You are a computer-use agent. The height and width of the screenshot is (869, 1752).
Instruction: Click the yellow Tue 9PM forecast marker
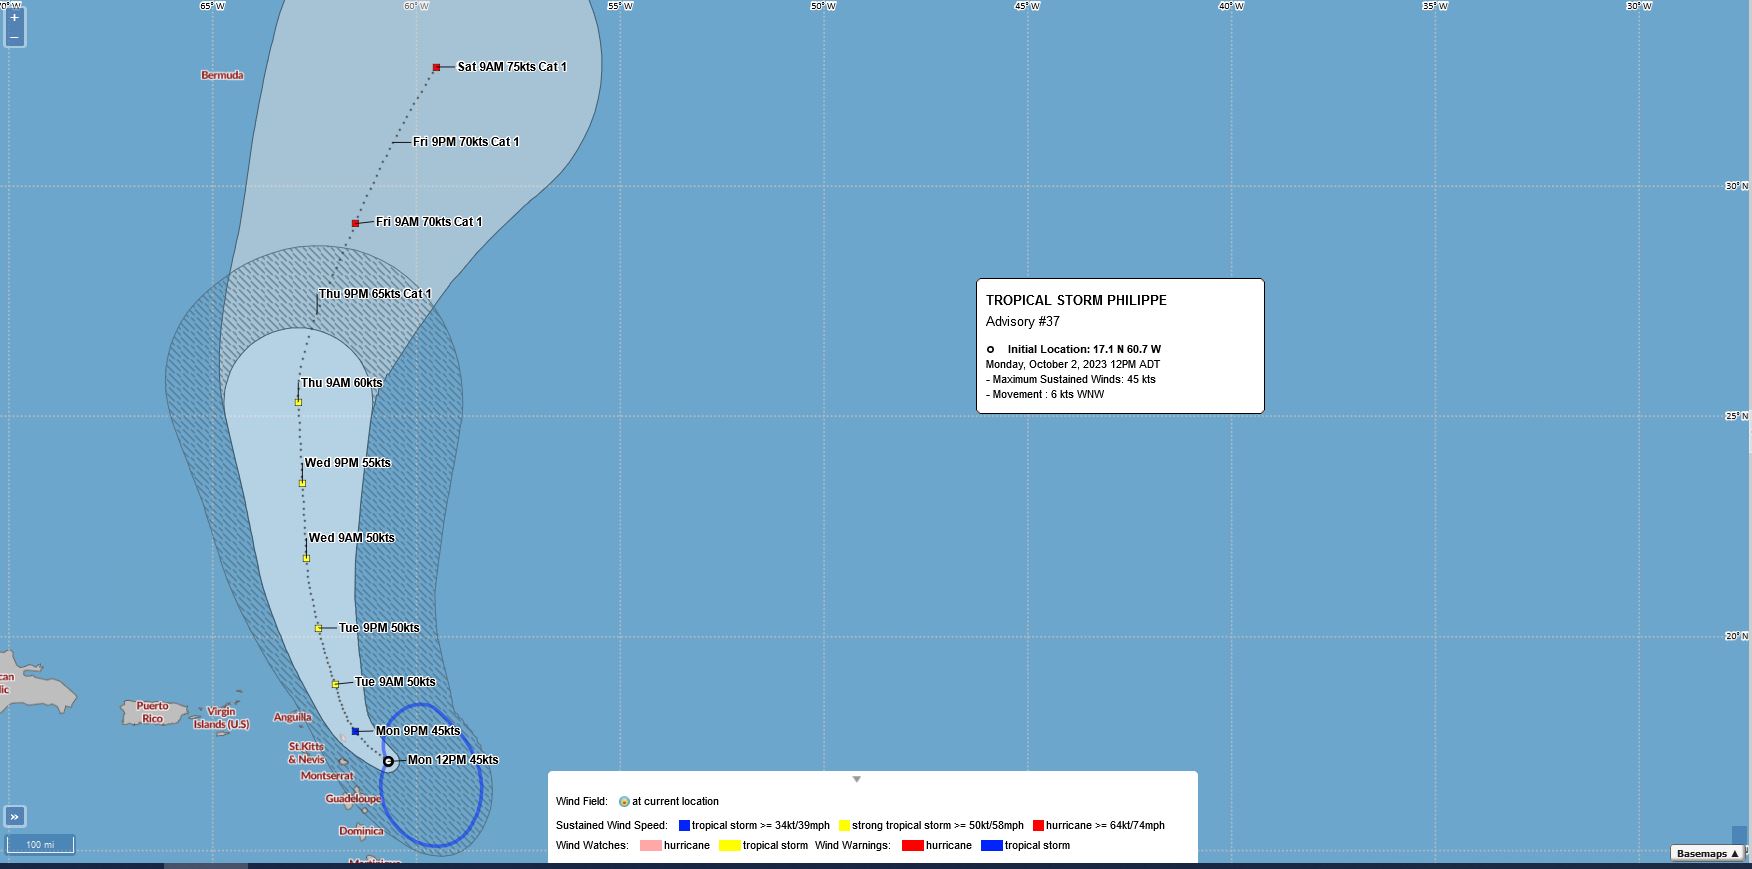[318, 628]
